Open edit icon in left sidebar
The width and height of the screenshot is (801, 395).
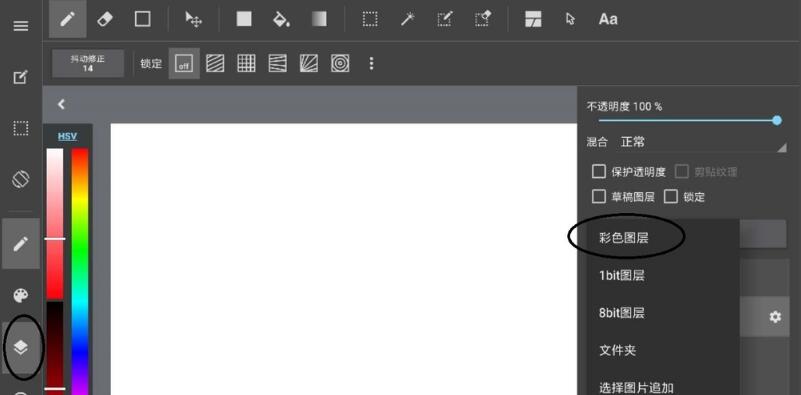pyautogui.click(x=20, y=78)
